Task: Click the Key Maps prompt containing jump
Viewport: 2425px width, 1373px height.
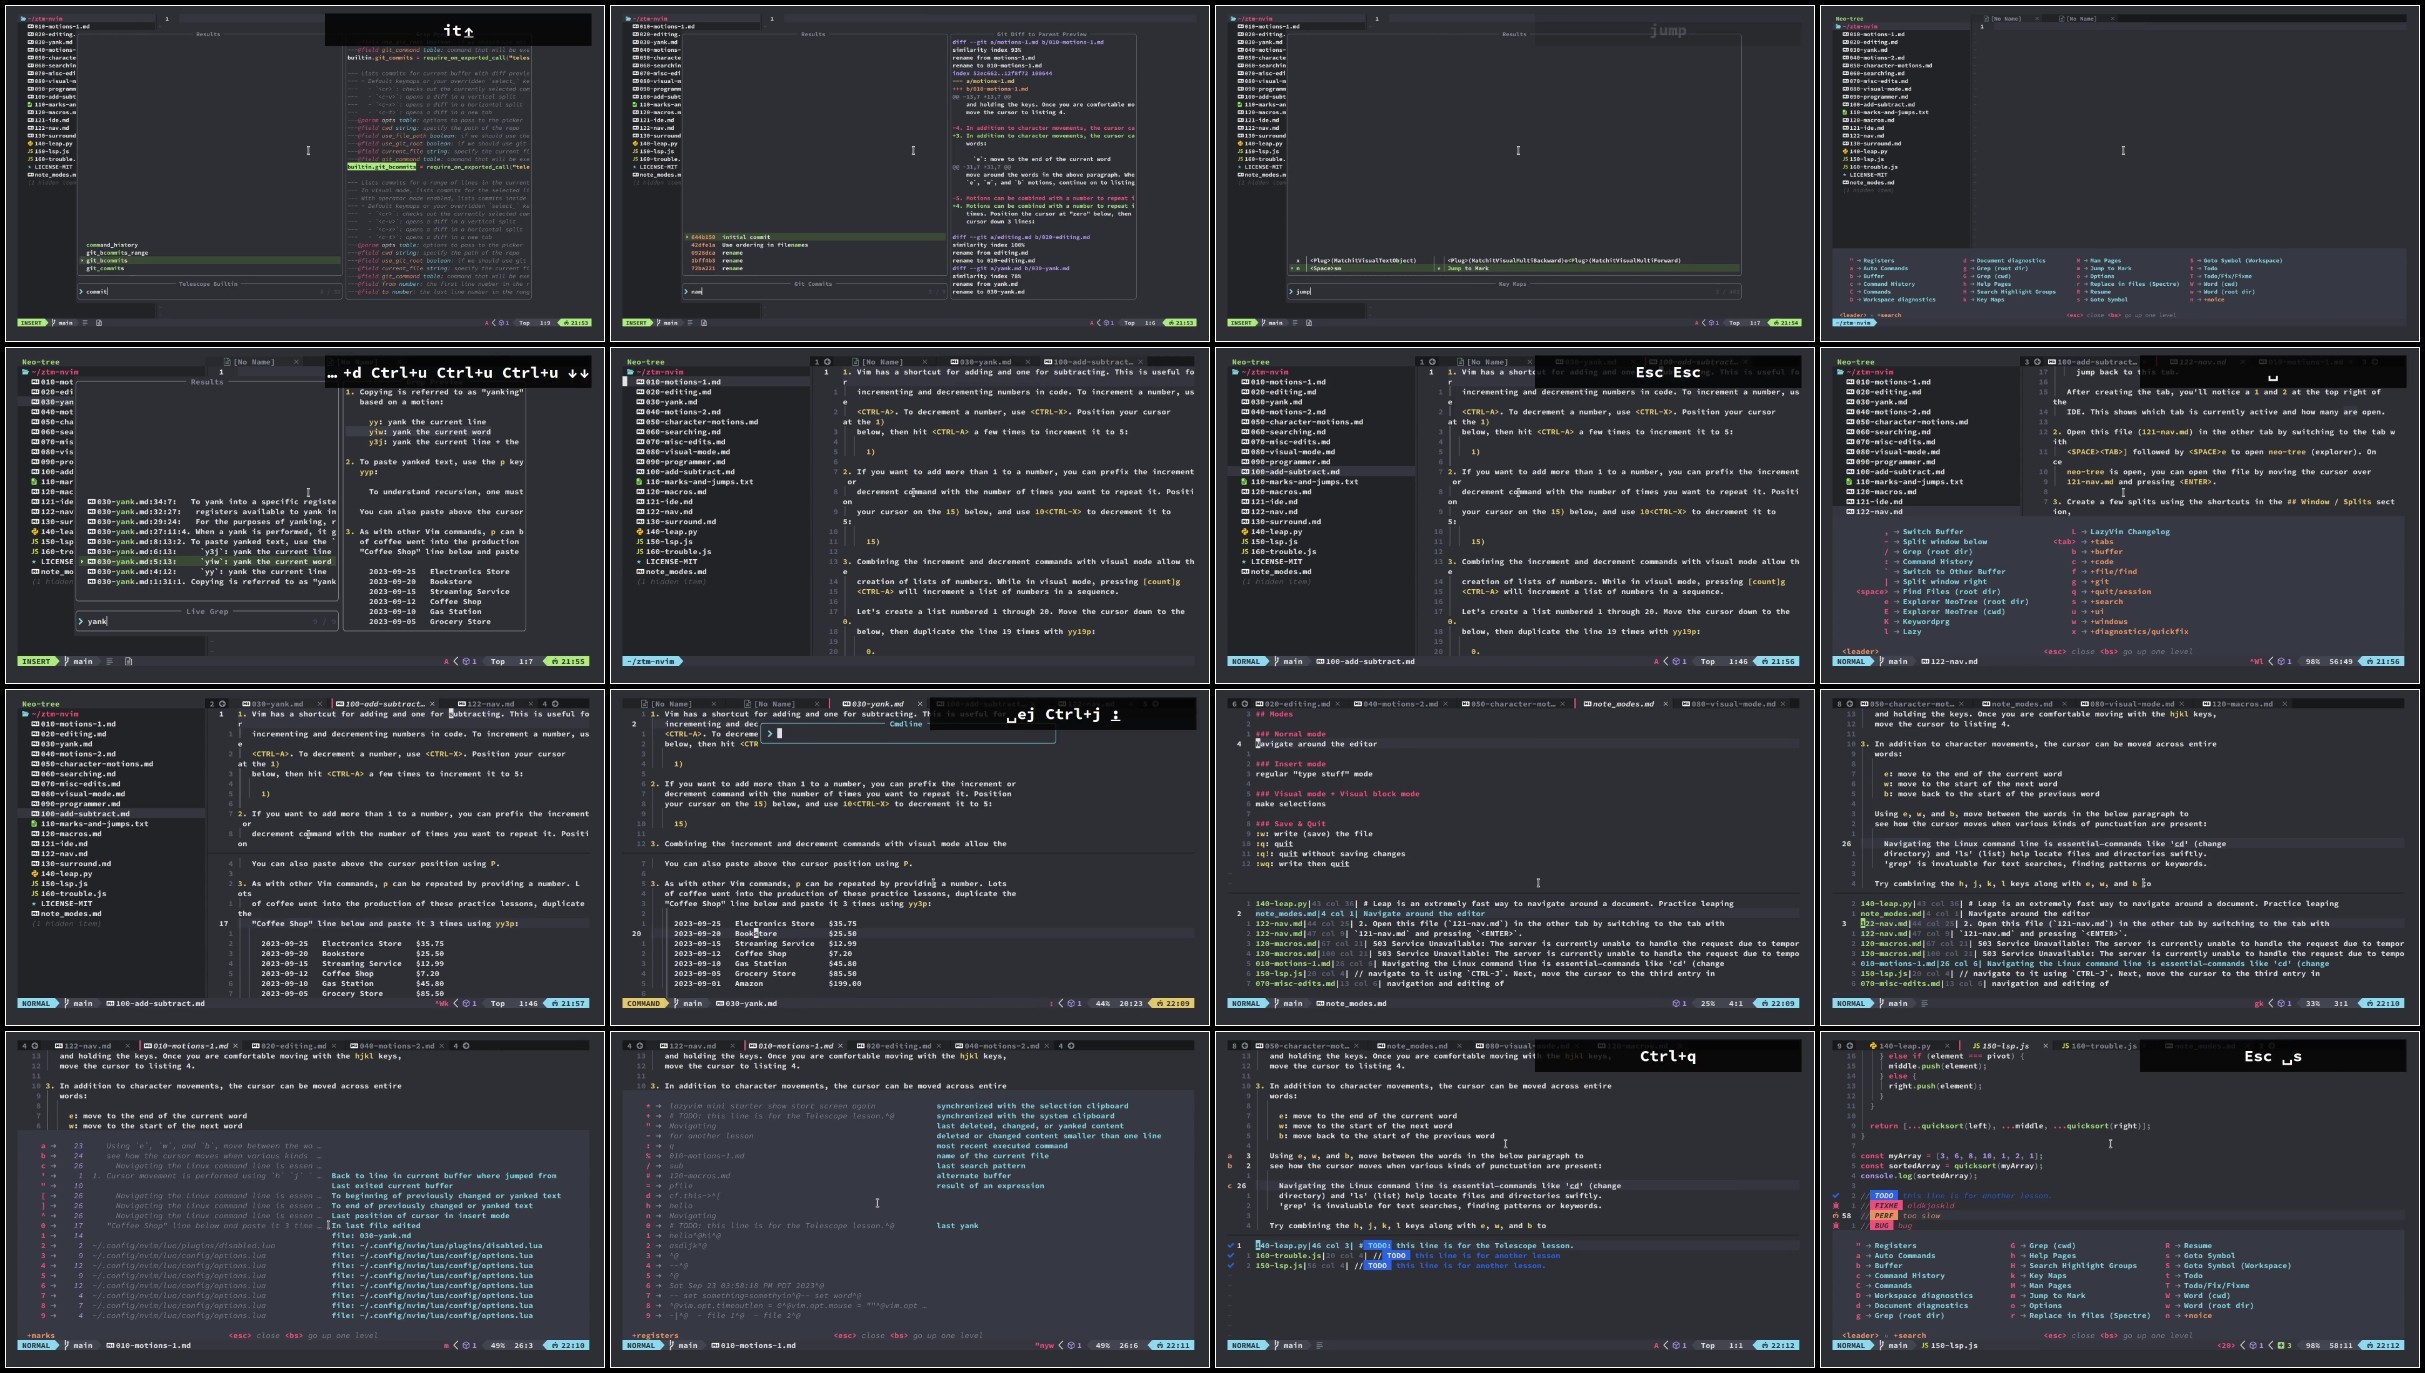Action: 1514,292
